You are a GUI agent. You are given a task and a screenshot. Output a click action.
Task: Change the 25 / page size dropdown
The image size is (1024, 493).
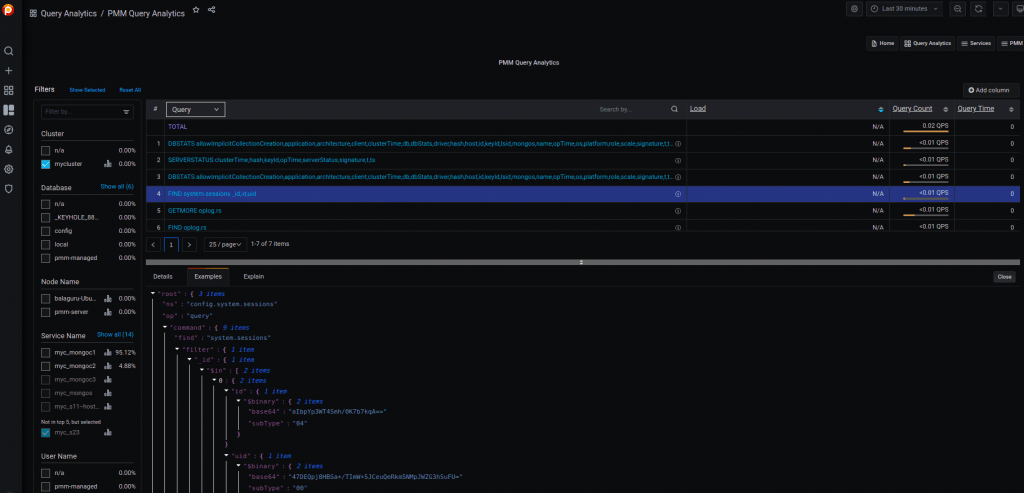click(225, 244)
